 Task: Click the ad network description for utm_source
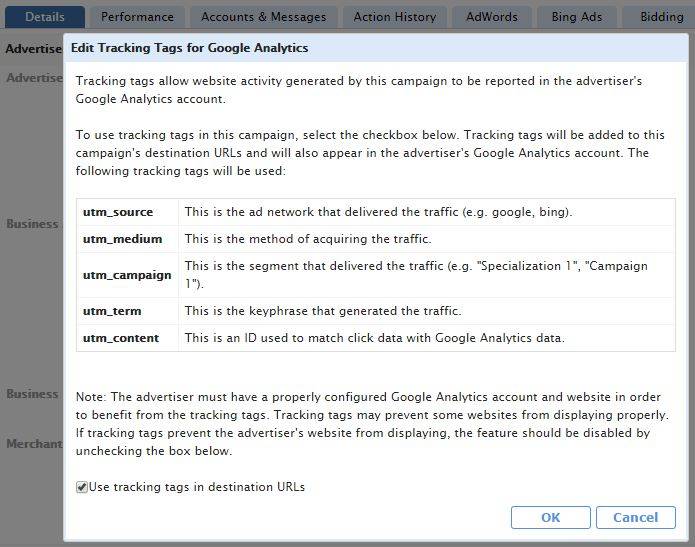coord(379,212)
